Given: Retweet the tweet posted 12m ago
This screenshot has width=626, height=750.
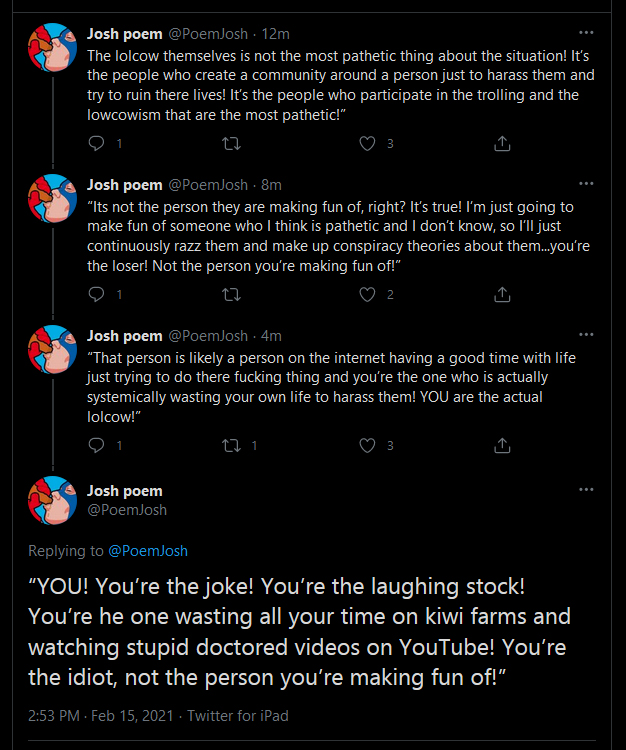Looking at the screenshot, I should (x=231, y=143).
